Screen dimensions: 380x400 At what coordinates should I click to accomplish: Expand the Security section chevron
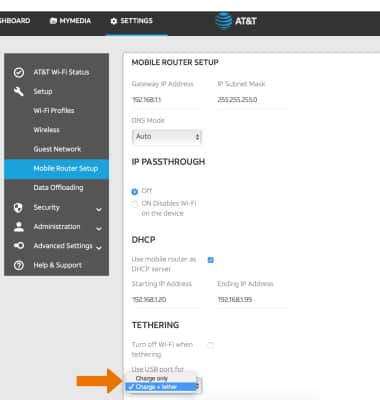click(99, 210)
